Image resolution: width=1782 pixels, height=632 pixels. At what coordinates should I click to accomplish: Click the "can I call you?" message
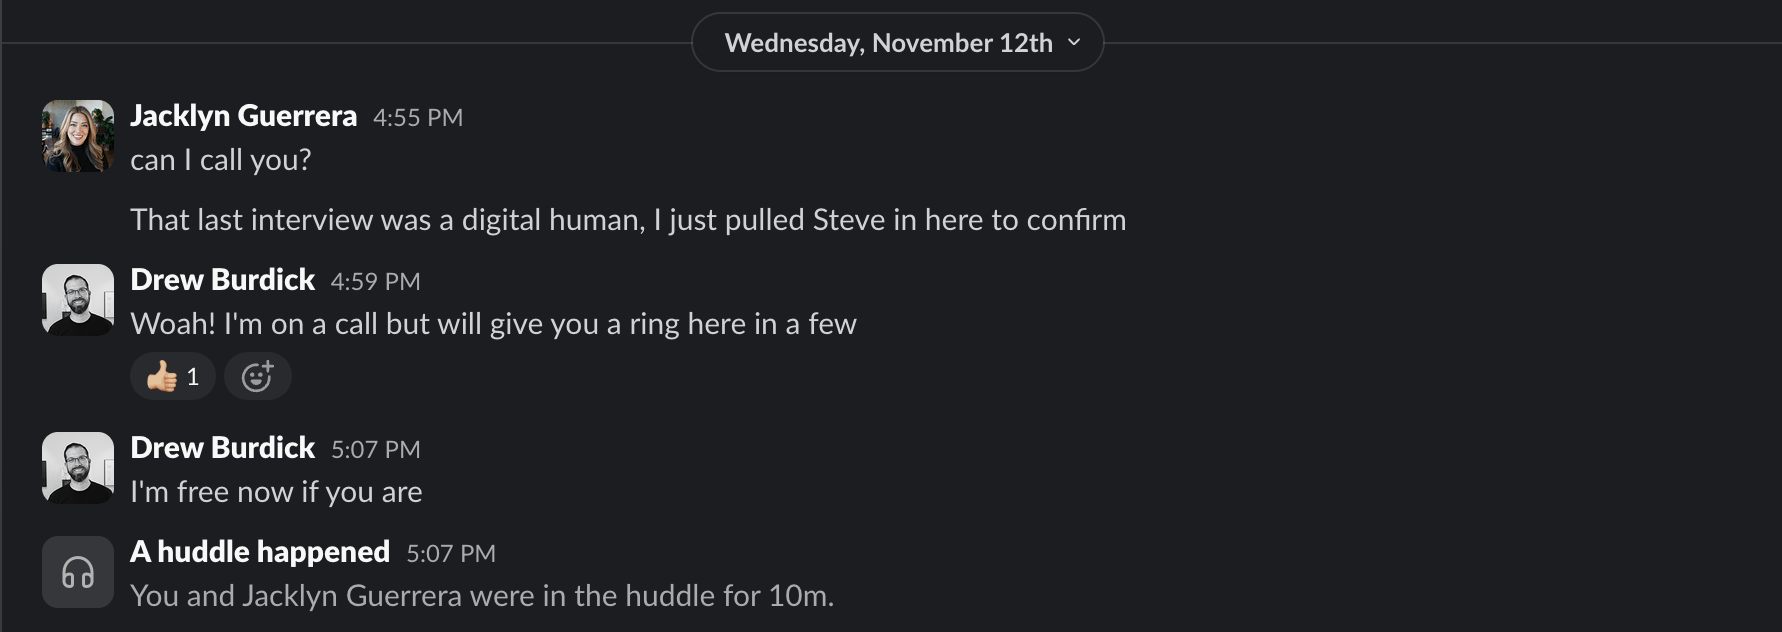click(x=220, y=160)
